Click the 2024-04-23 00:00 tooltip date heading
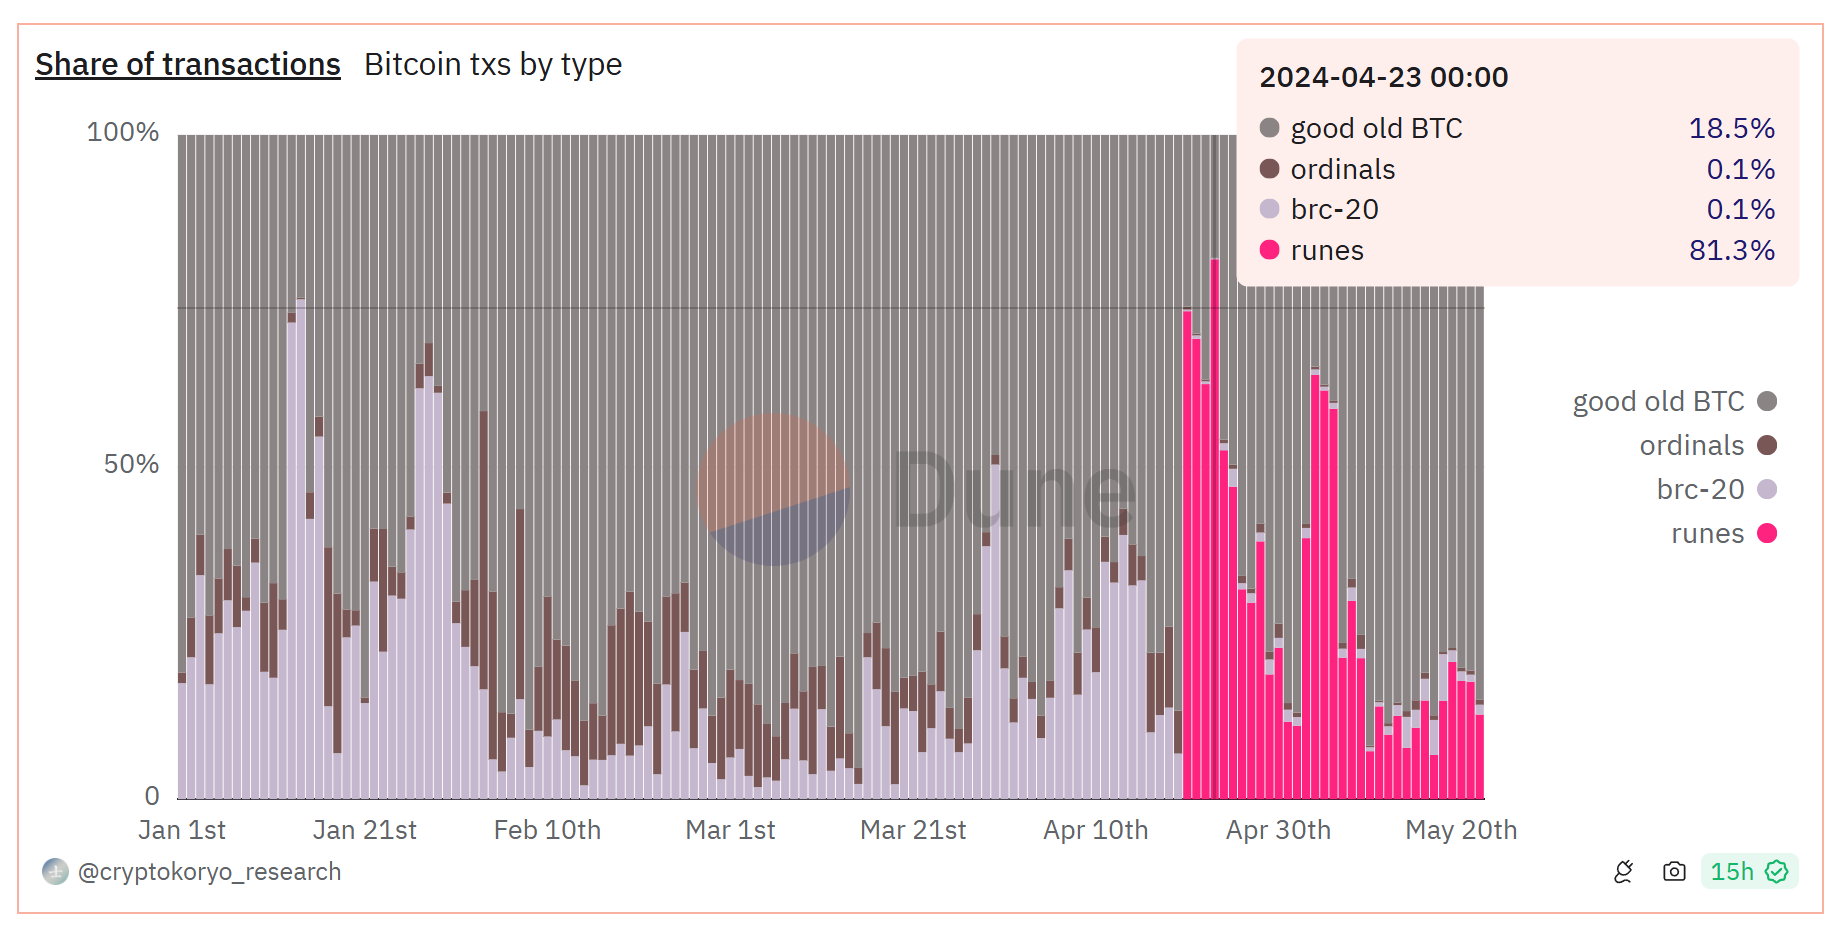This screenshot has width=1840, height=925. [1383, 78]
